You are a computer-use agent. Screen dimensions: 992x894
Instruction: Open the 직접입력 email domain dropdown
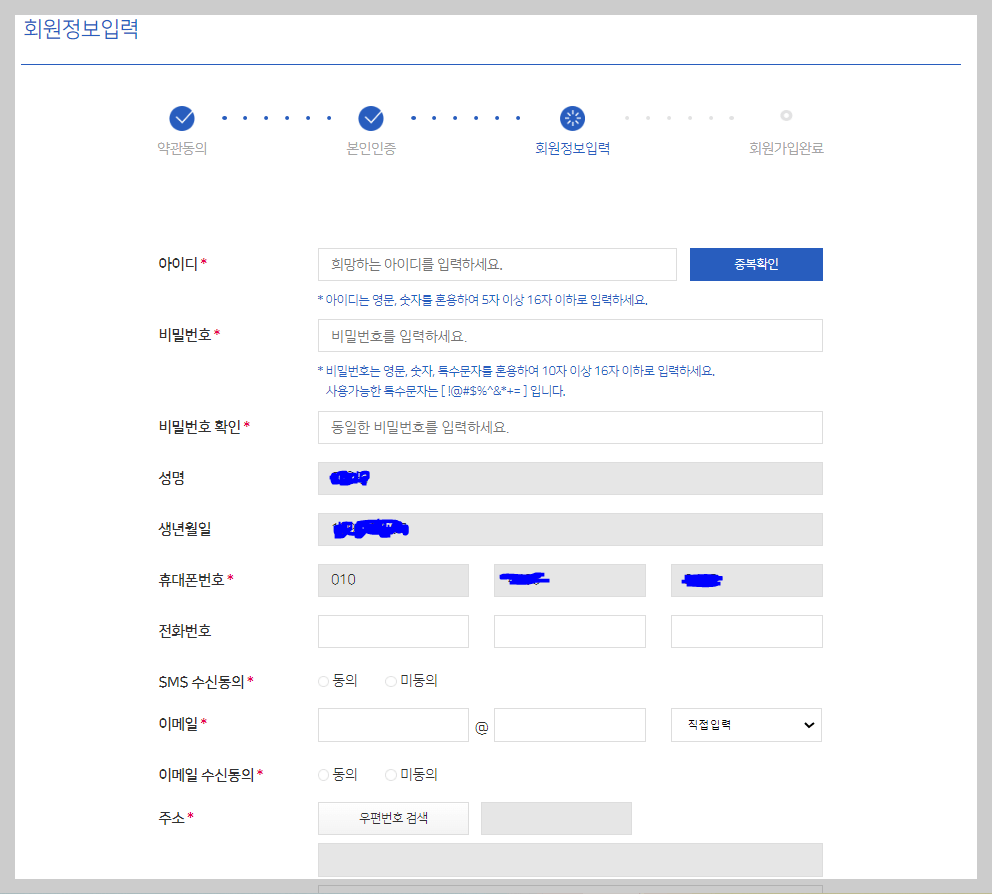pyautogui.click(x=746, y=724)
